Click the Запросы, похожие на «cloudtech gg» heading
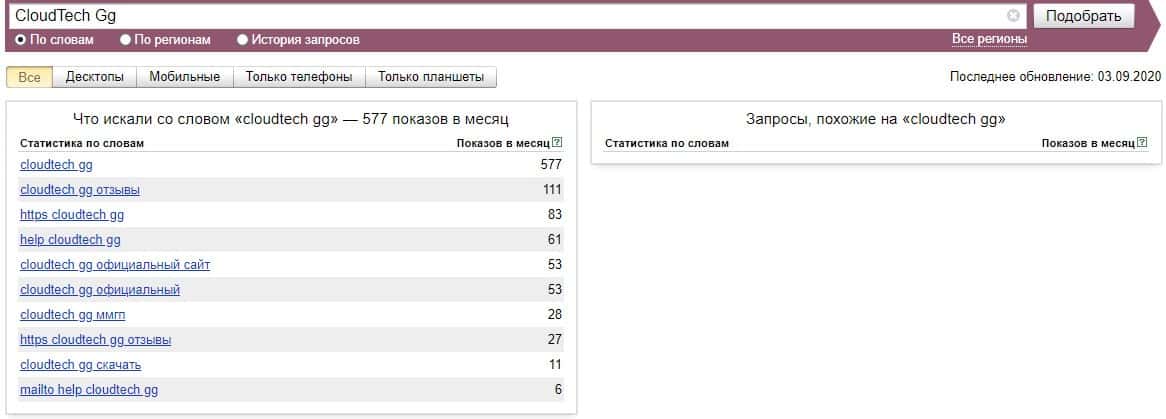Viewport: 1166px width, 419px height. pos(875,119)
